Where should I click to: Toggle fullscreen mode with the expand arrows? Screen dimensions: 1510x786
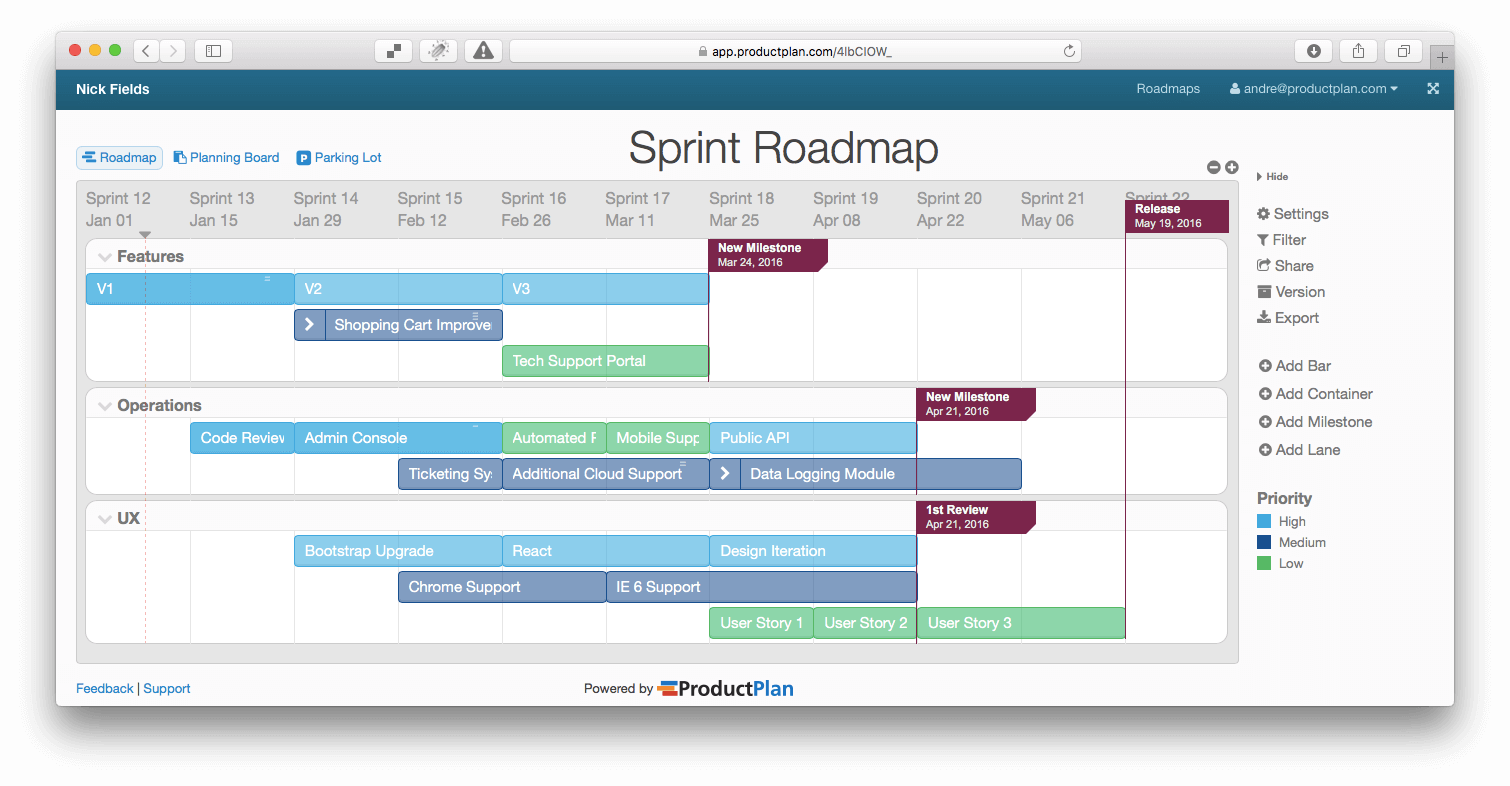click(1432, 89)
